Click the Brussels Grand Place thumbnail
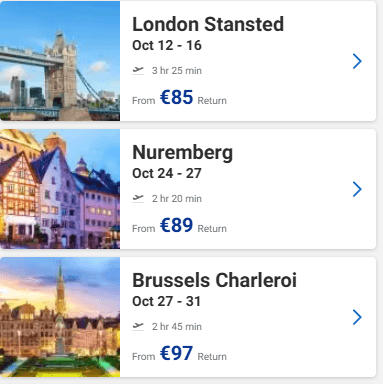Image resolution: width=383 pixels, height=384 pixels. pyautogui.click(x=60, y=317)
